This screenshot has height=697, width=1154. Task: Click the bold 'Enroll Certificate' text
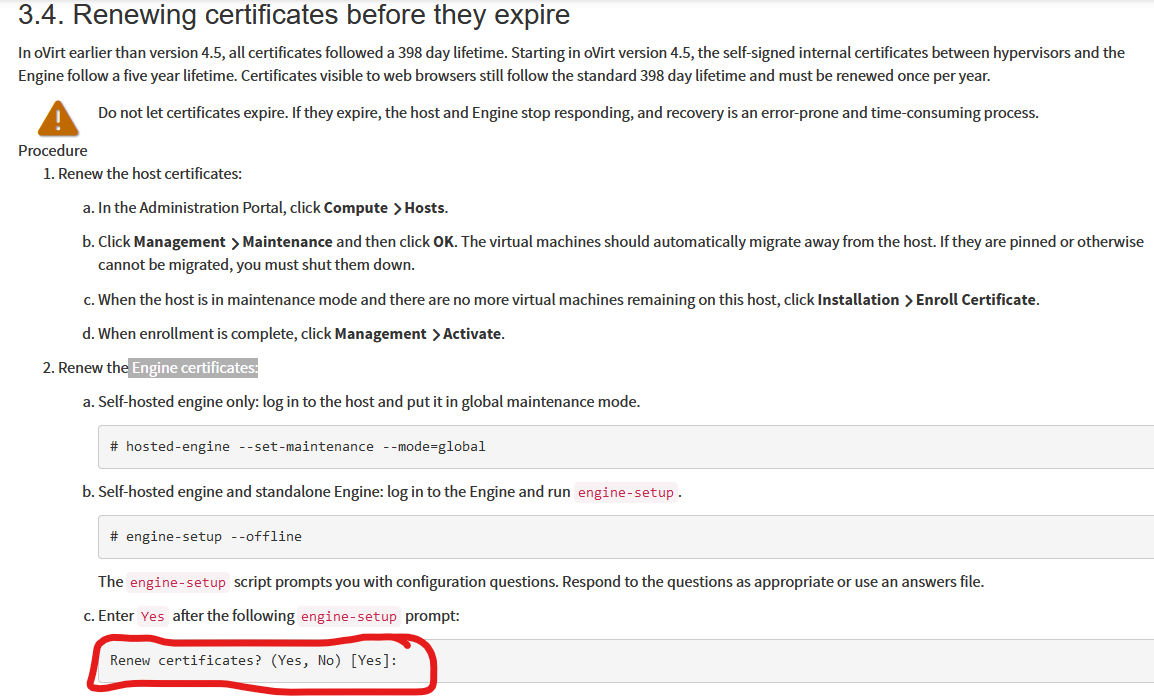tap(975, 300)
